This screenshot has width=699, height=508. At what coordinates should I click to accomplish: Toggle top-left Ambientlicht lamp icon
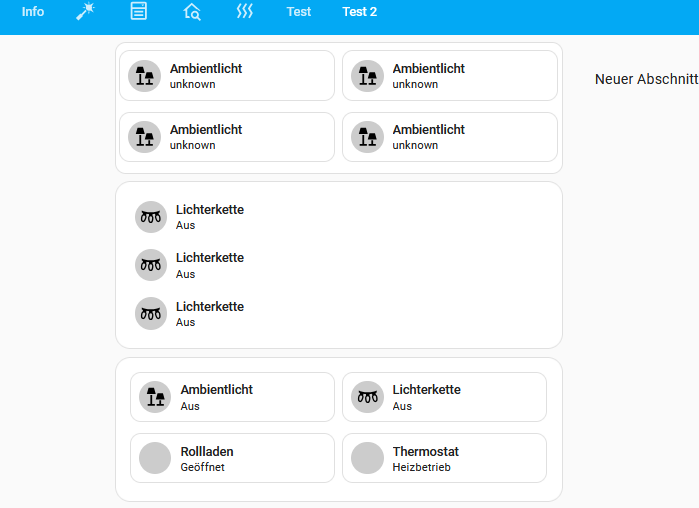pos(144,76)
